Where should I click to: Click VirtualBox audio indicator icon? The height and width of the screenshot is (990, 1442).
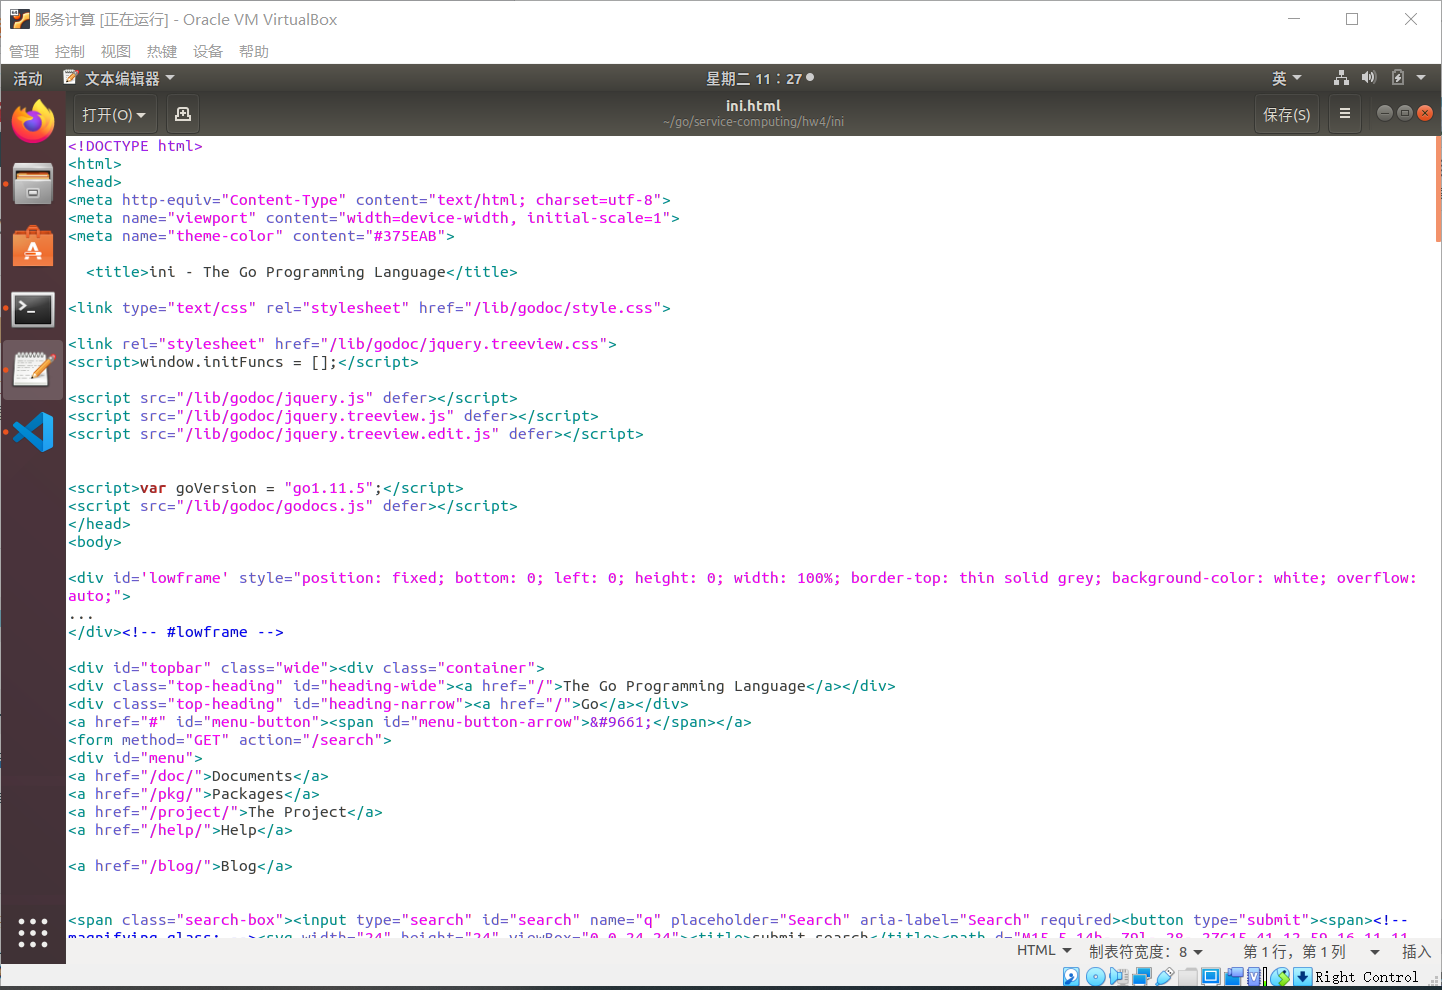click(1118, 976)
